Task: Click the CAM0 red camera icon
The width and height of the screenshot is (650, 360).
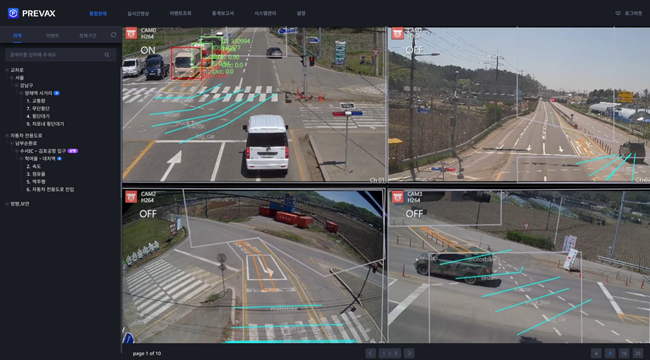Action: coord(131,33)
